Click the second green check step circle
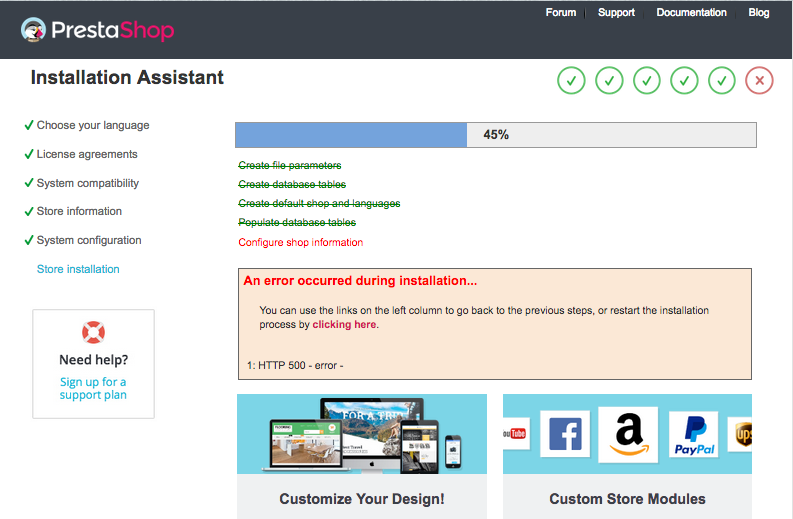Viewport: 793px width, 519px height. click(609, 80)
